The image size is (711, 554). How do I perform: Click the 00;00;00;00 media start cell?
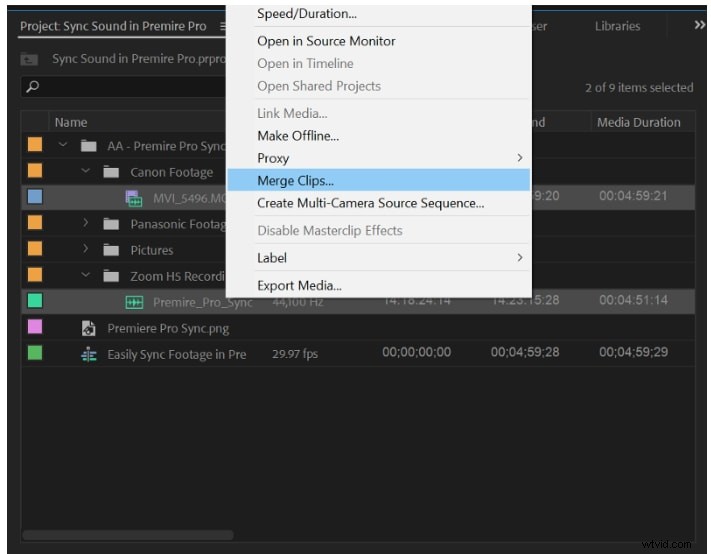(416, 352)
